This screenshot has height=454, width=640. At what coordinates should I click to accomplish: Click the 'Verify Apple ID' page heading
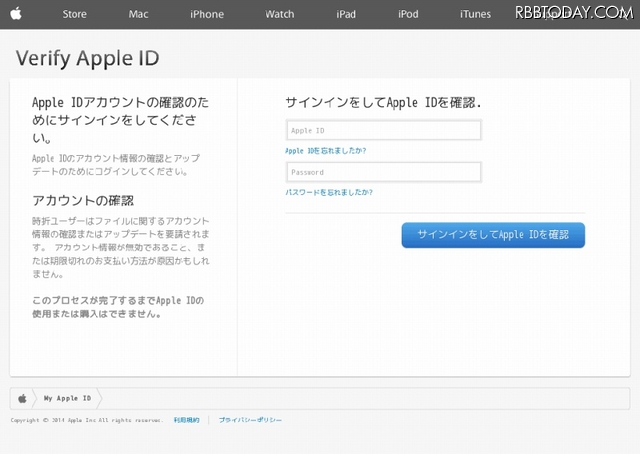pyautogui.click(x=88, y=56)
